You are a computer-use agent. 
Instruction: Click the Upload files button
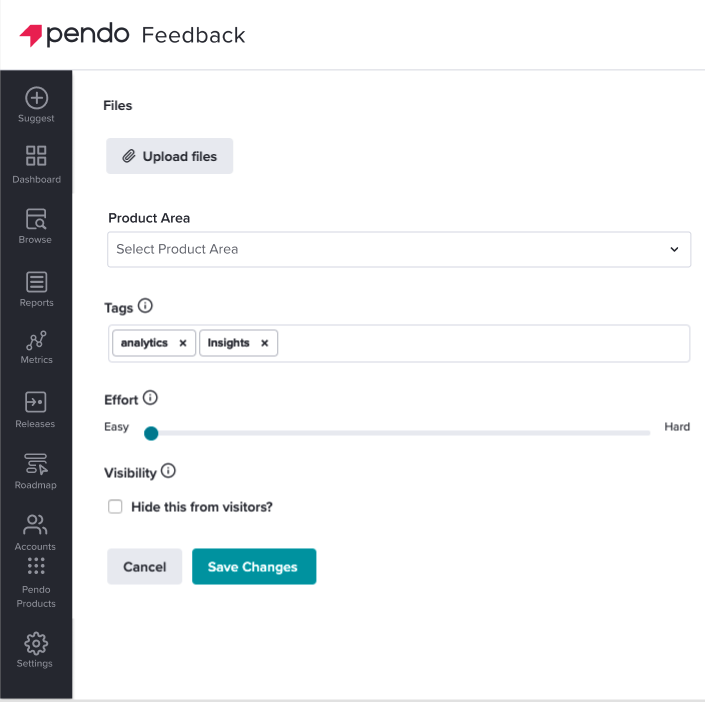coord(170,156)
